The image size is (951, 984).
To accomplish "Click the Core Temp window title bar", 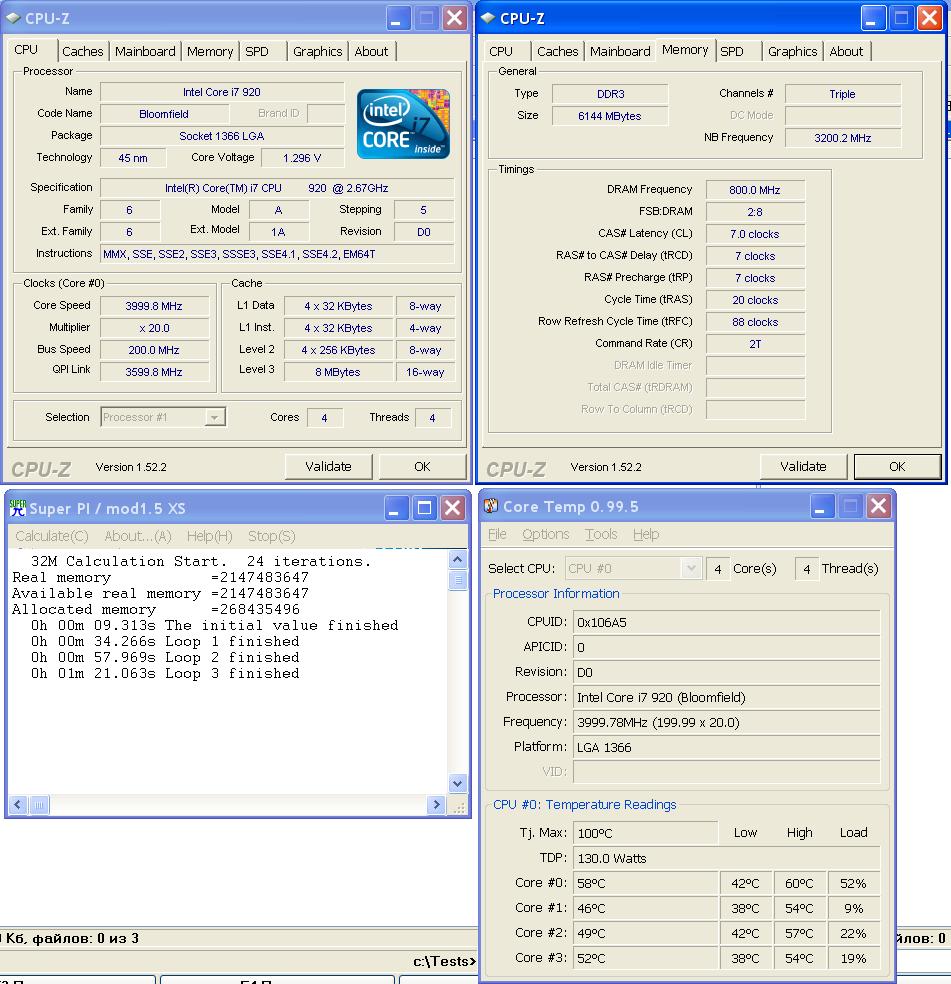I will click(x=687, y=506).
